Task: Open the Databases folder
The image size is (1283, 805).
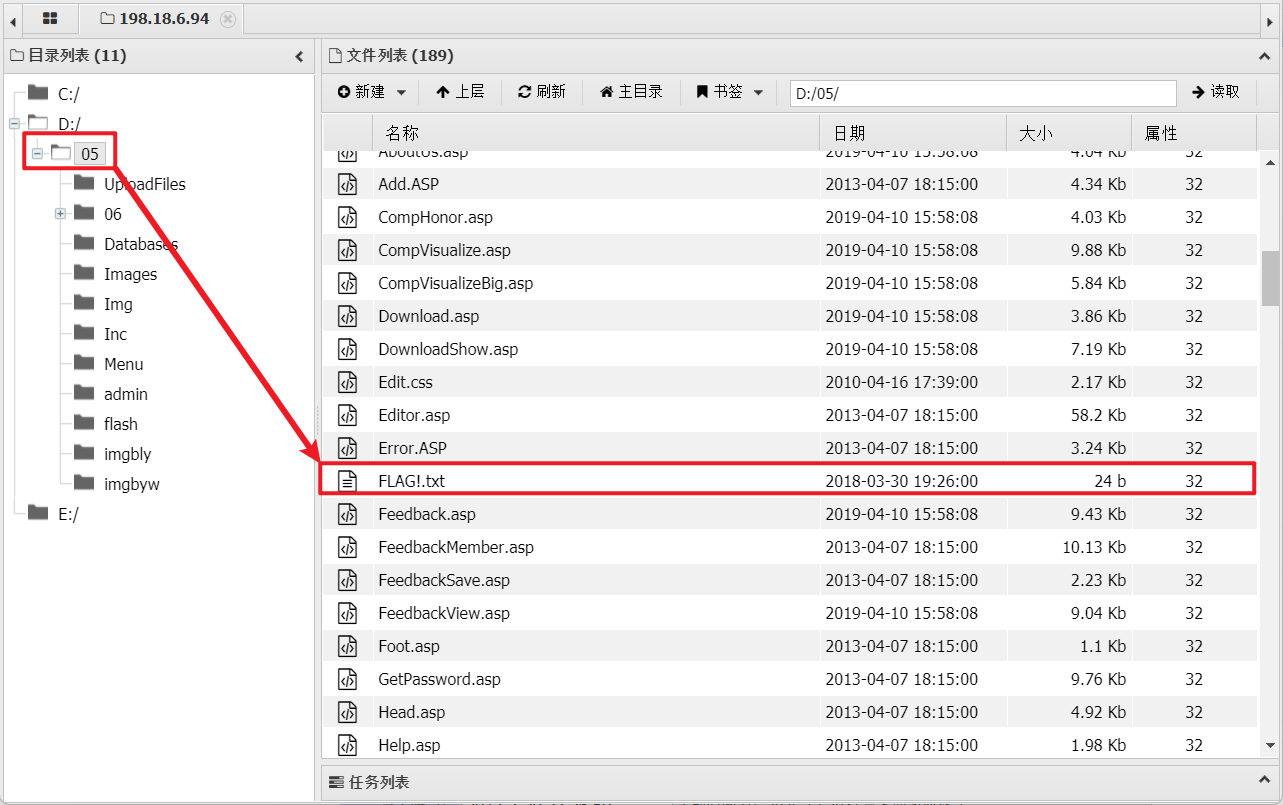Action: click(141, 244)
